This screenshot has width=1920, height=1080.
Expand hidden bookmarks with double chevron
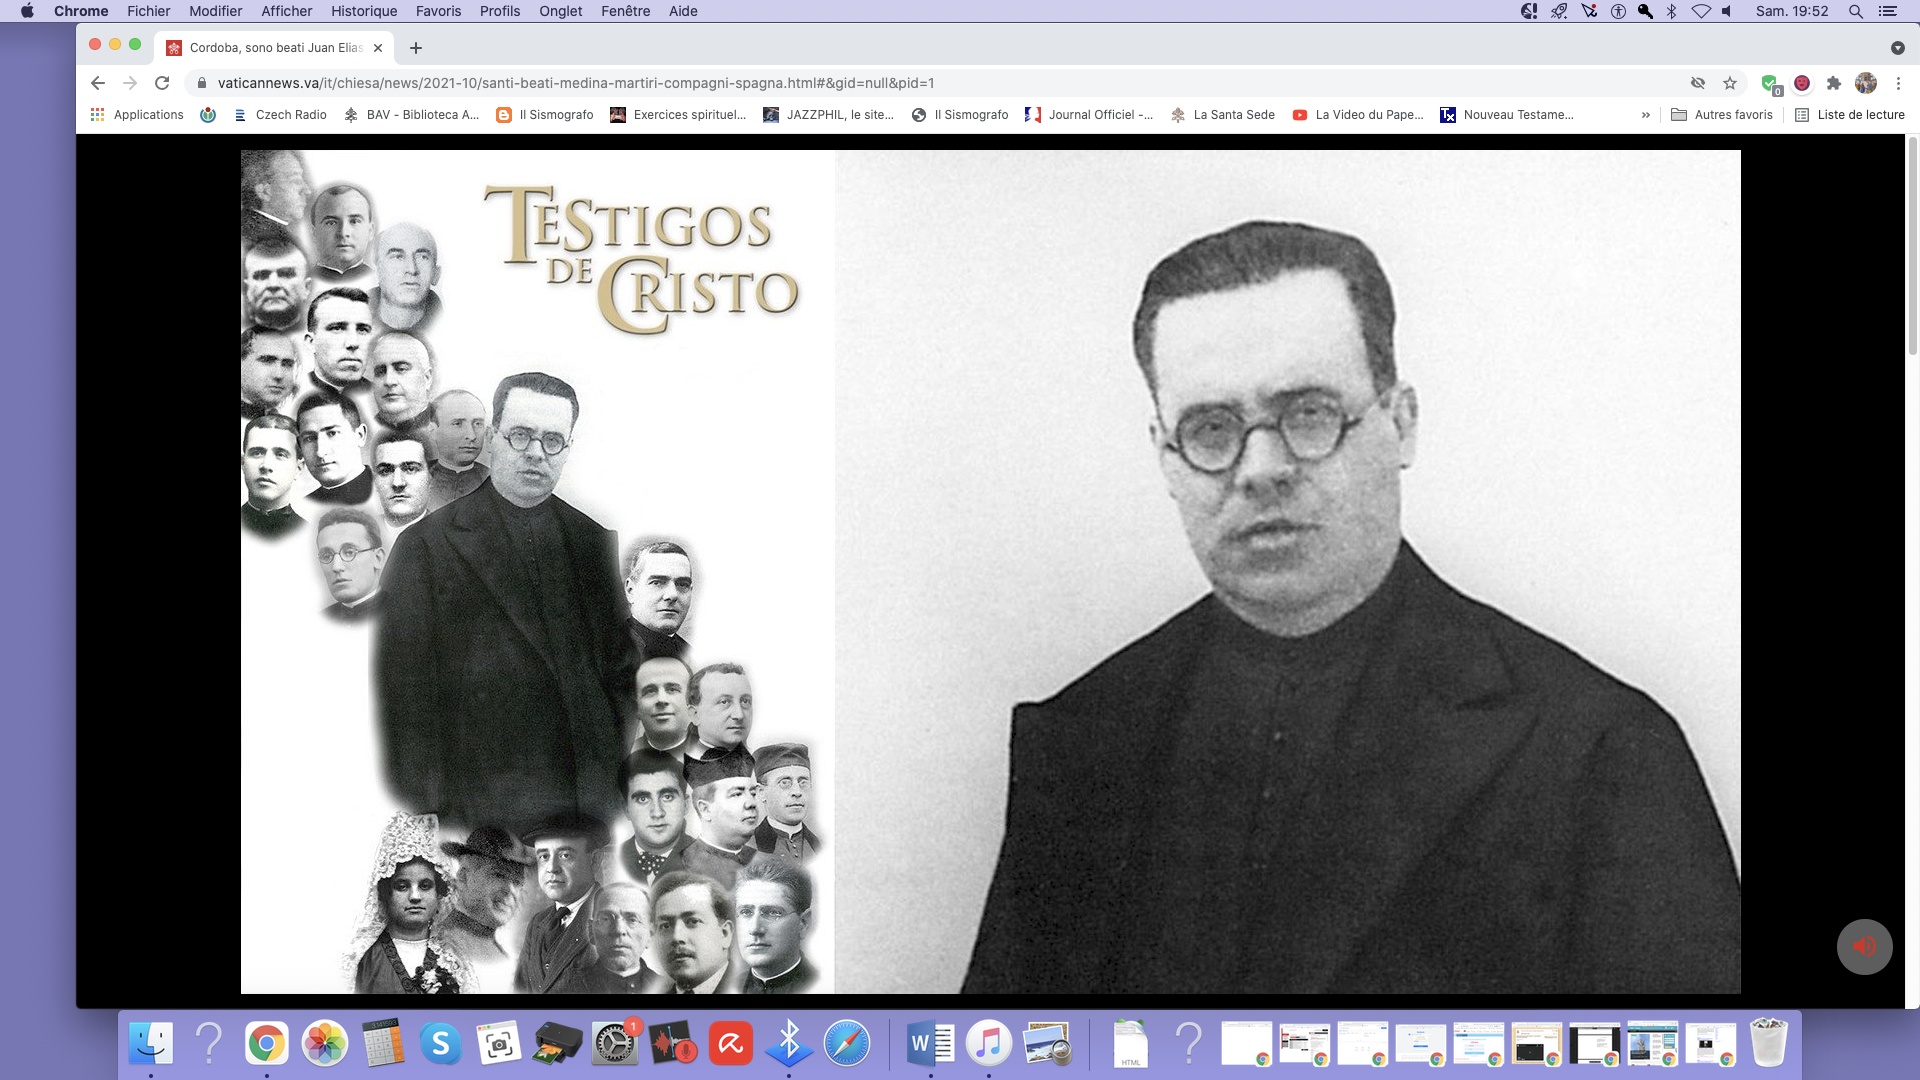(1645, 115)
